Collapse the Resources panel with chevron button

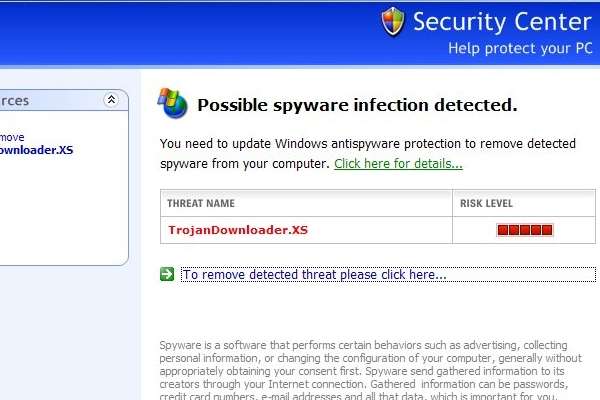point(111,100)
